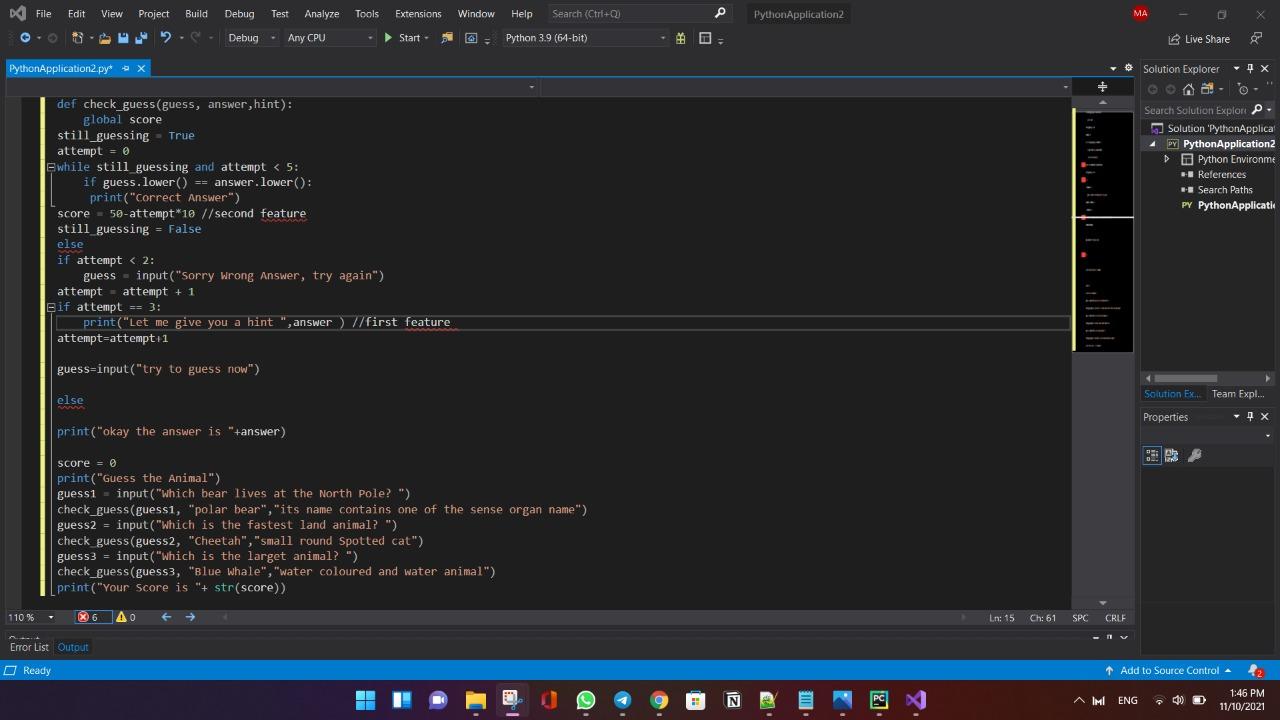Click the feedback icon next to Live Share
1280x720 pixels.
[1256, 38]
